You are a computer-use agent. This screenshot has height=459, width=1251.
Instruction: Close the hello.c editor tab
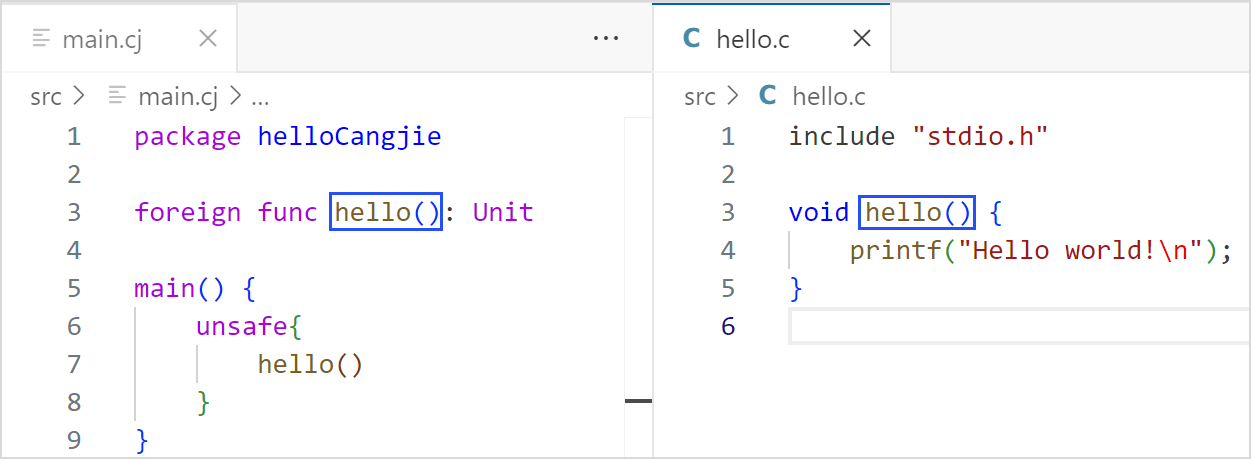point(861,39)
